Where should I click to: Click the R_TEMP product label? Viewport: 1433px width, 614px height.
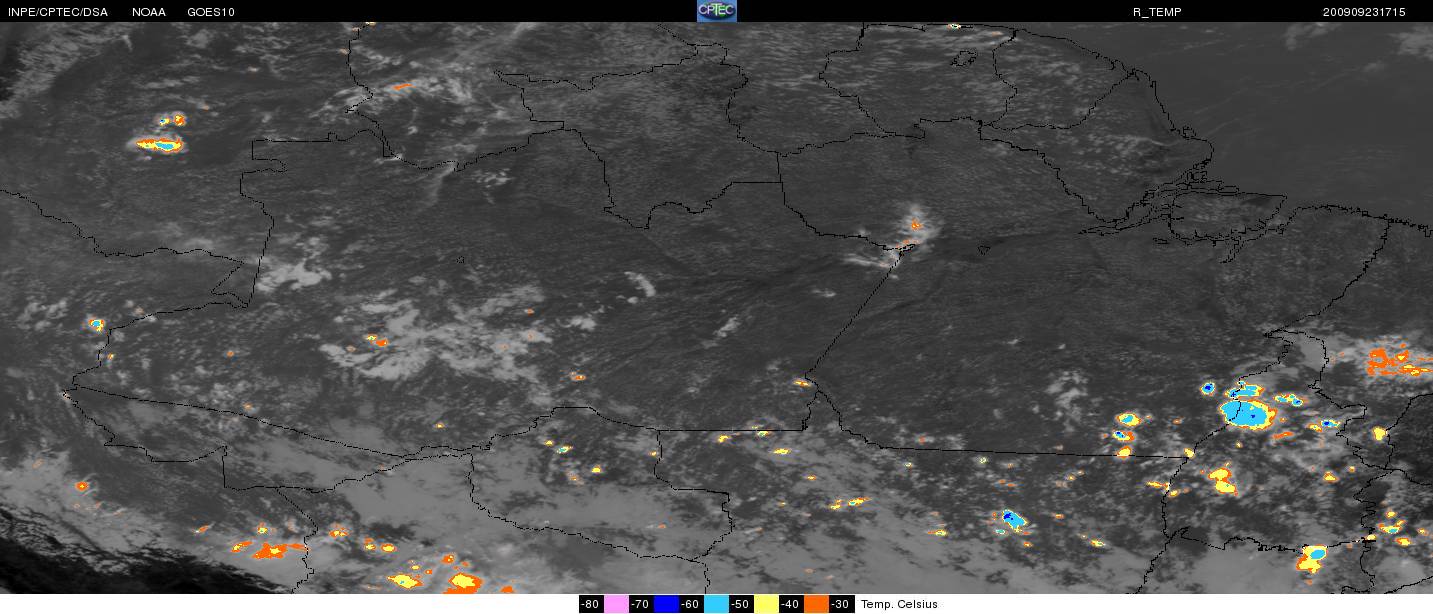pyautogui.click(x=1157, y=12)
